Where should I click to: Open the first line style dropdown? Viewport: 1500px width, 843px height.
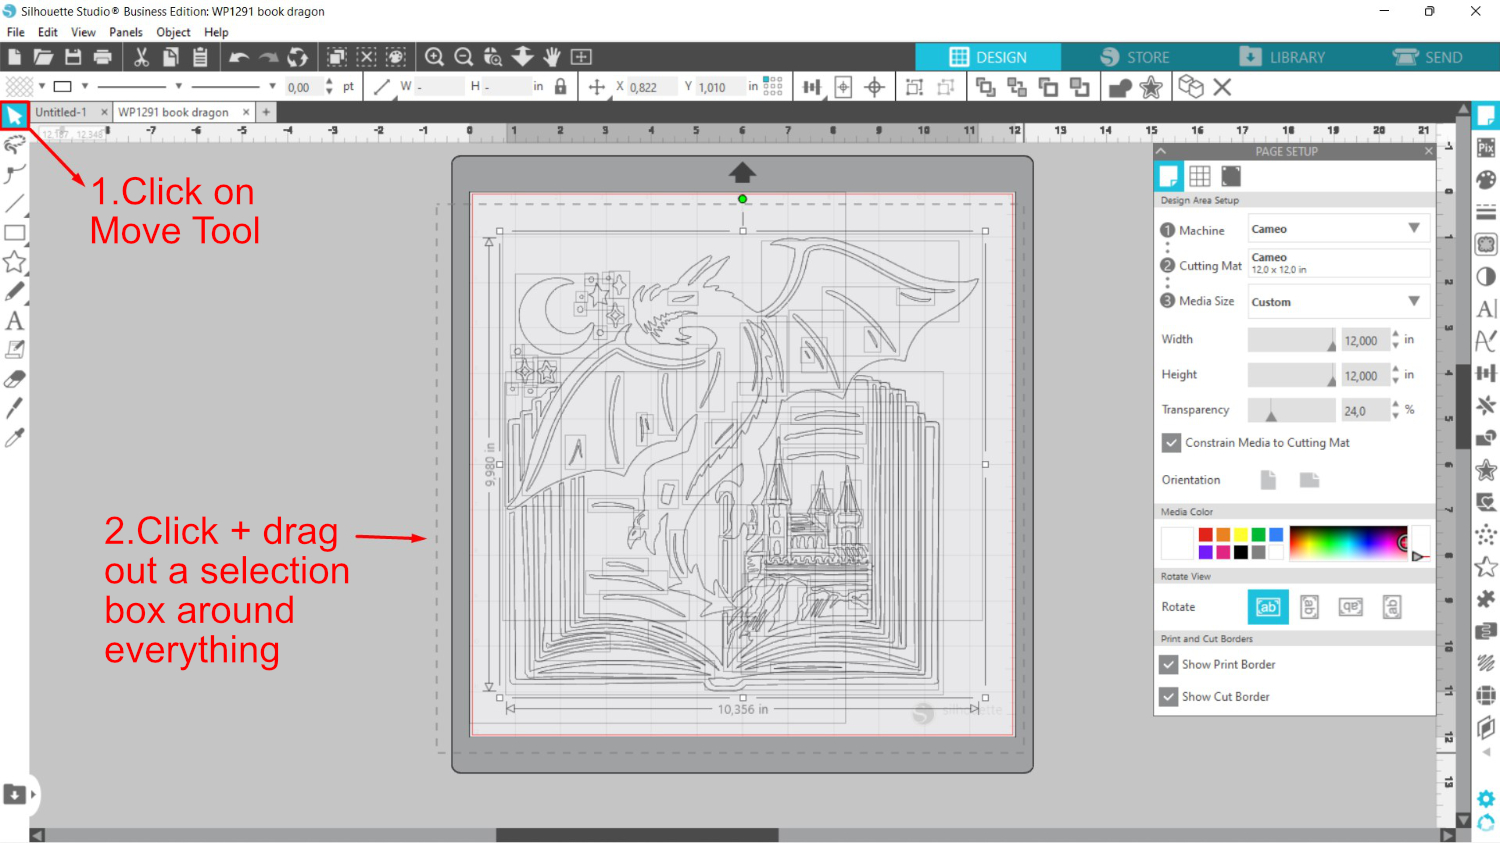tap(179, 86)
